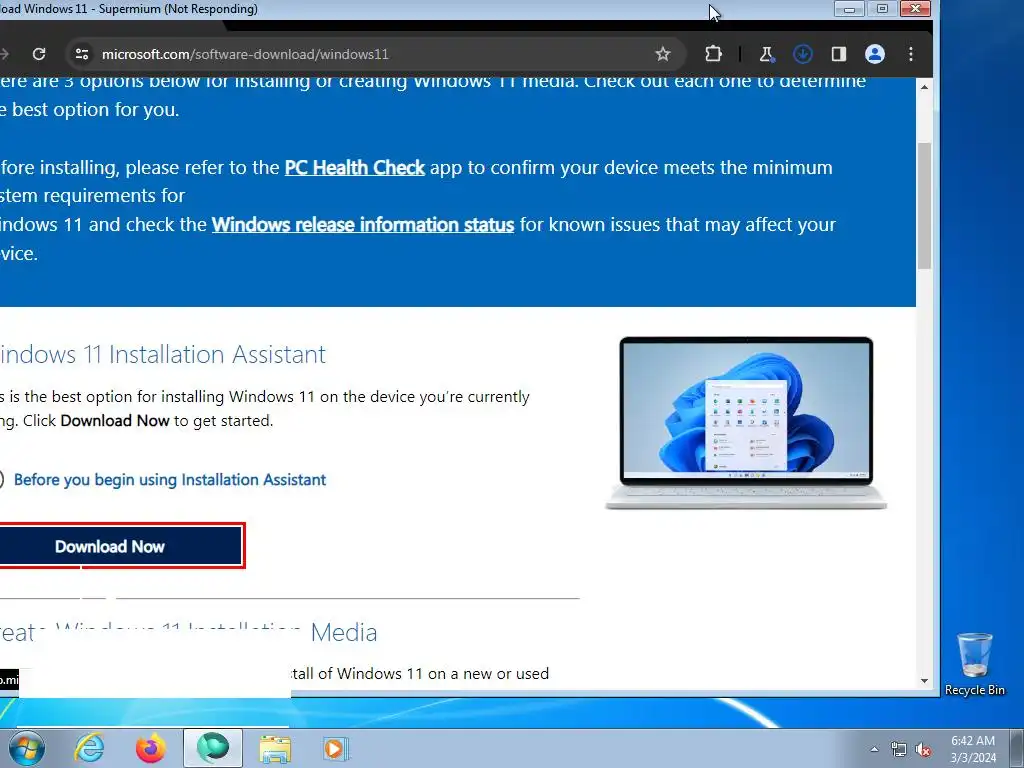Viewport: 1024px width, 768px height.
Task: Select the Supermium taskbar button
Action: [x=213, y=748]
